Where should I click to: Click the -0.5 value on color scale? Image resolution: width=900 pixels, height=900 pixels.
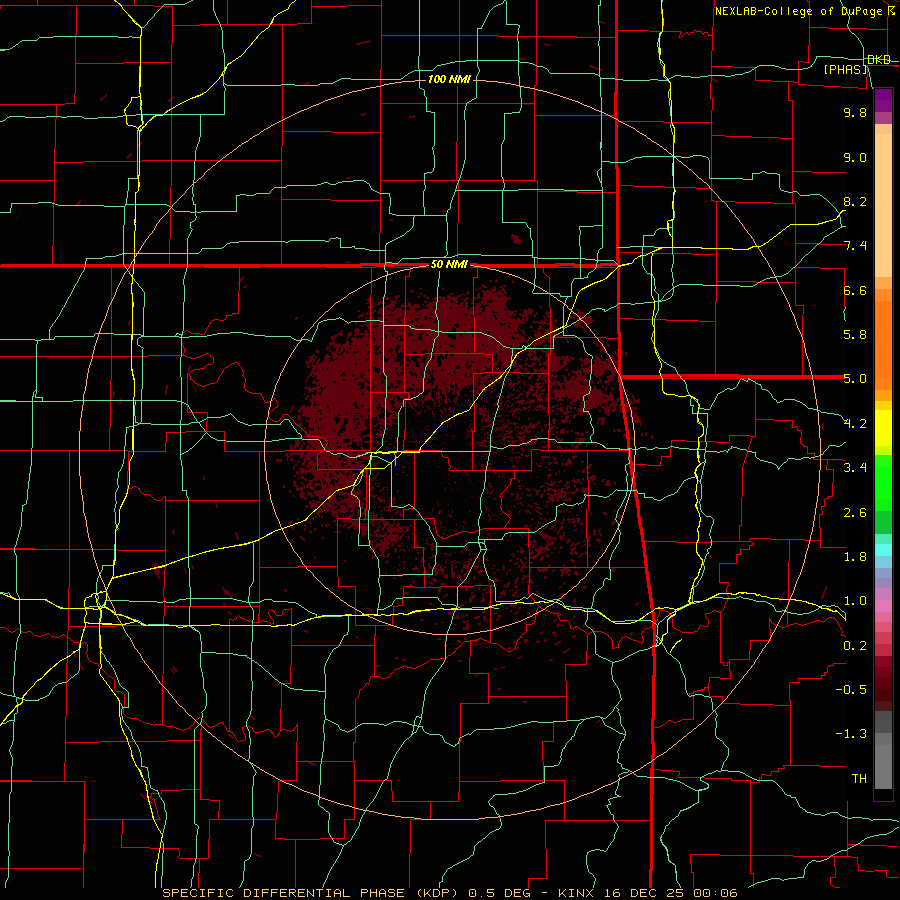point(851,690)
